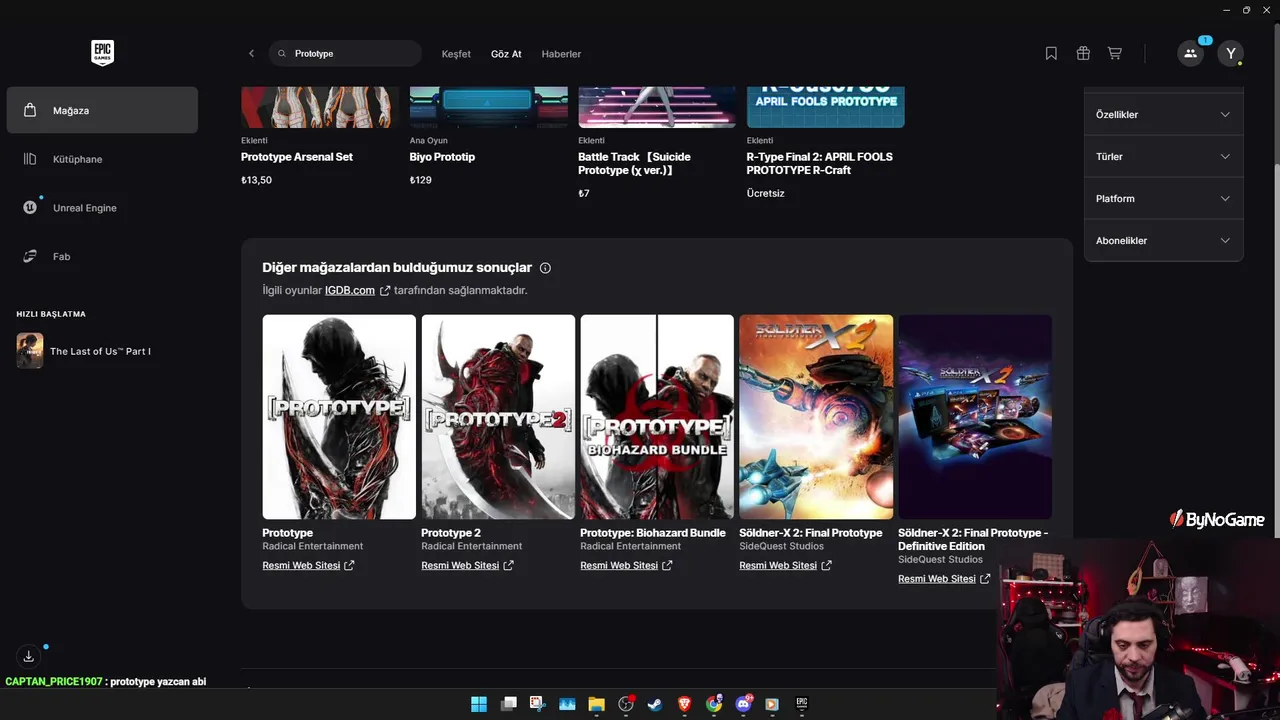Select Kütüphane in the sidebar
1280x720 pixels.
(102, 159)
